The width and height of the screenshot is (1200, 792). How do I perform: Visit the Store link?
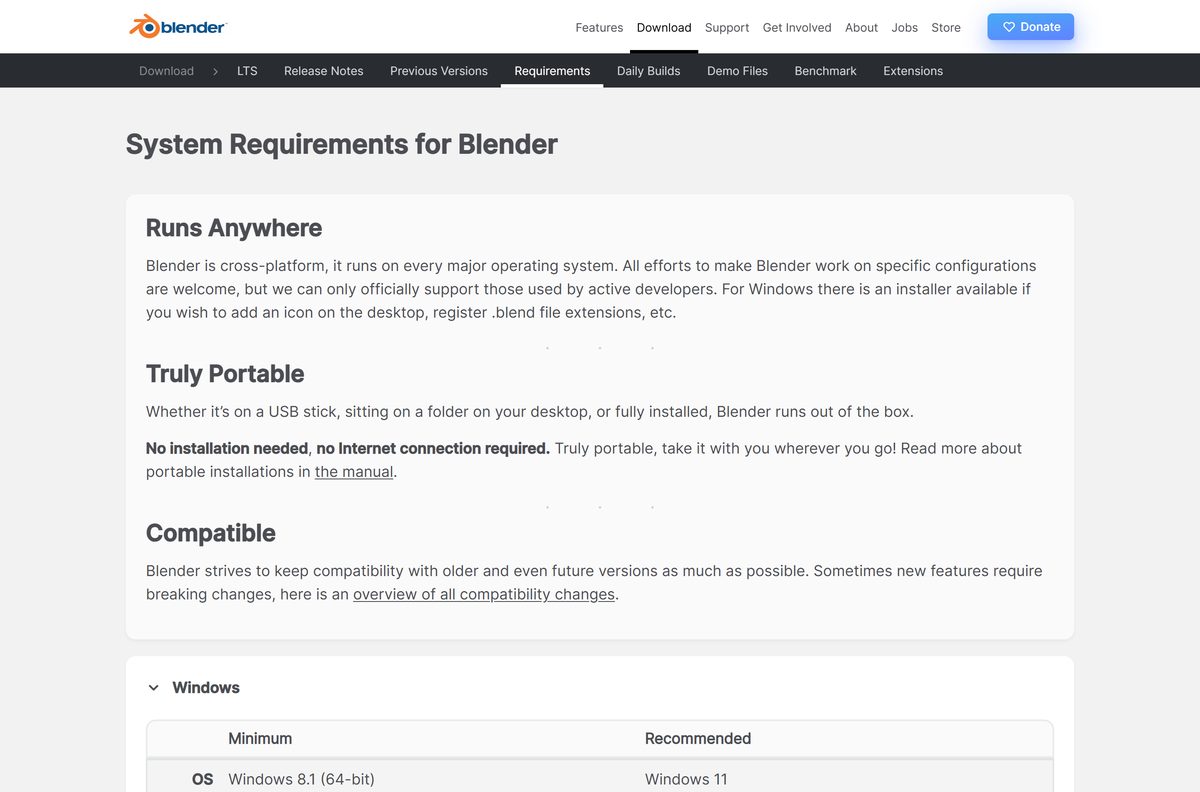tap(946, 27)
